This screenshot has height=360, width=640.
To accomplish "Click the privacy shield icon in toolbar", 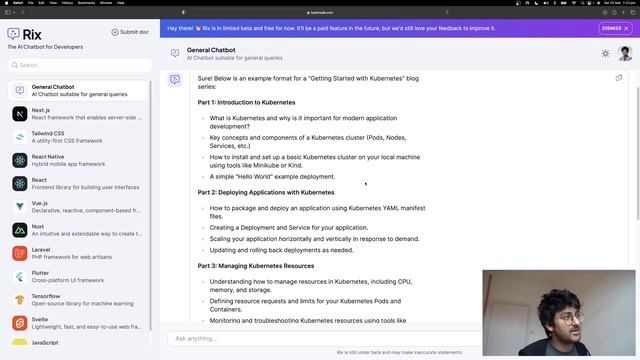I will 184,13.
